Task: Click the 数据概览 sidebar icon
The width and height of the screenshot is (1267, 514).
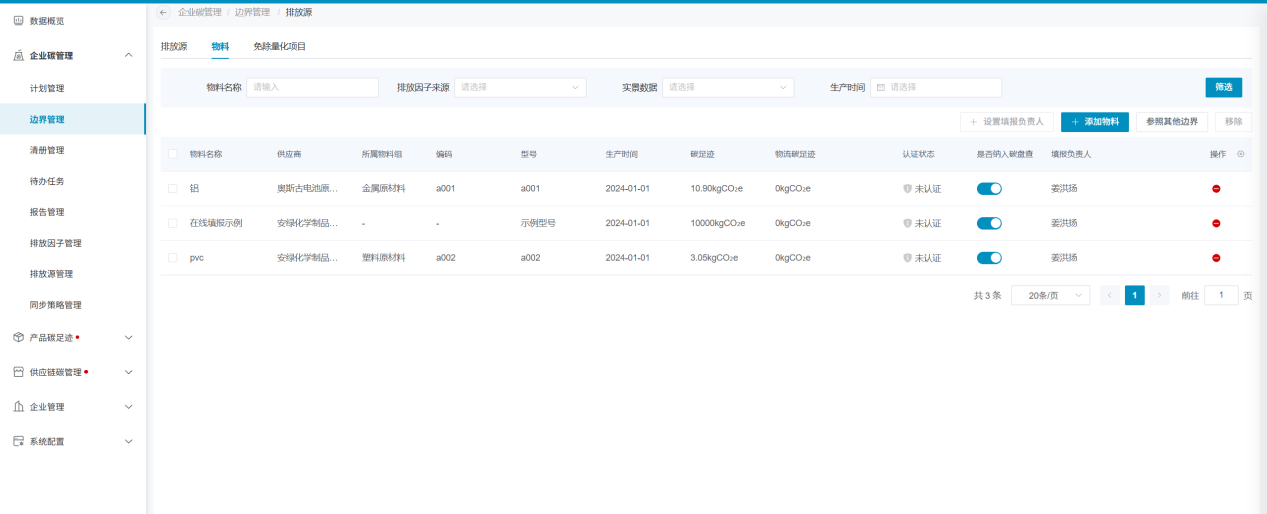Action: click(18, 20)
